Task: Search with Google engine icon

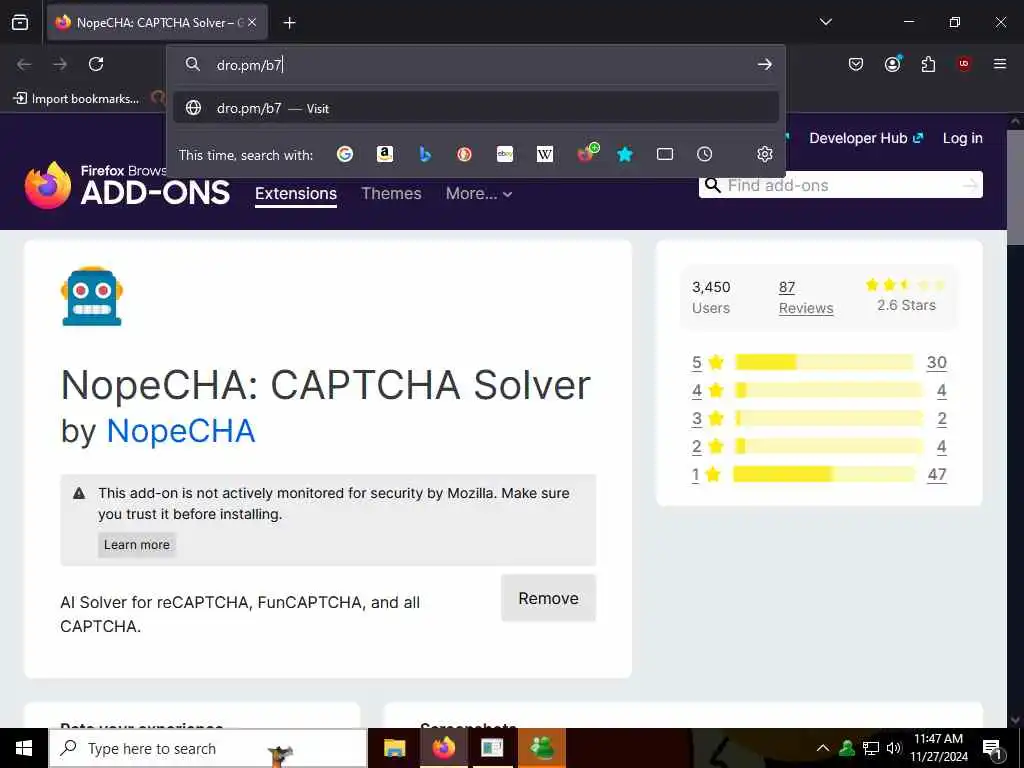Action: [345, 154]
